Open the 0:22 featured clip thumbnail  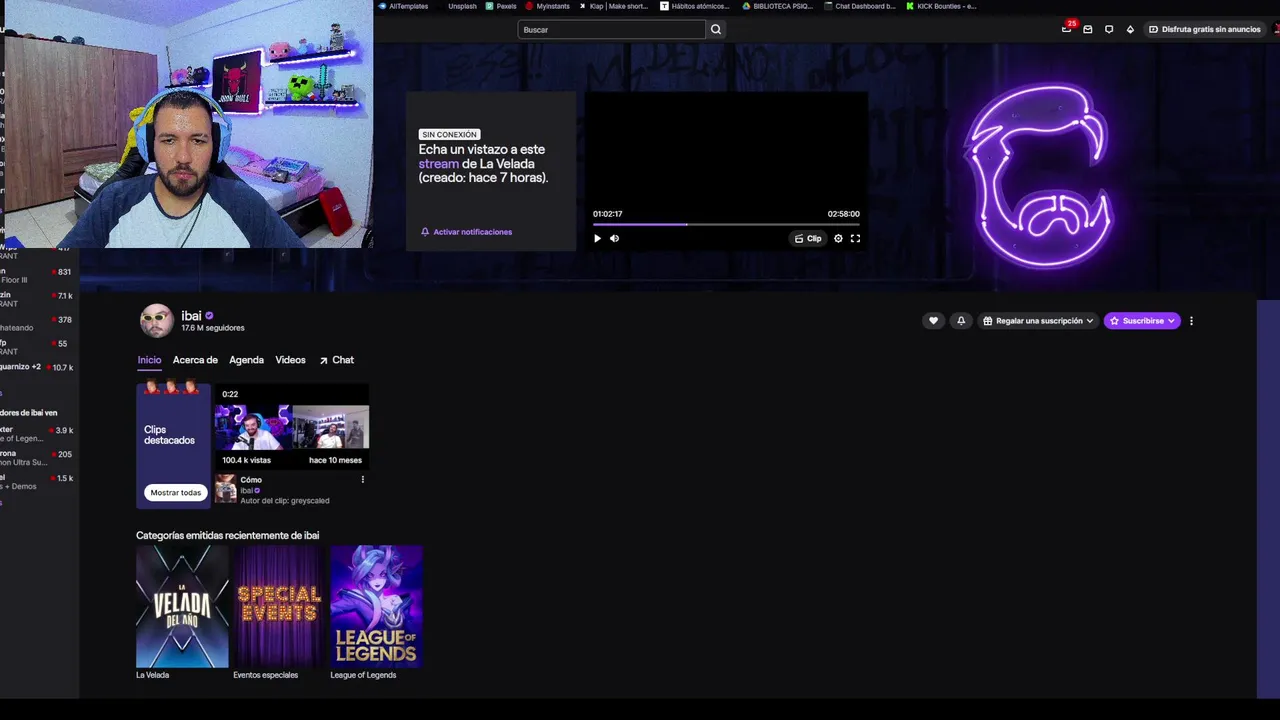[292, 427]
